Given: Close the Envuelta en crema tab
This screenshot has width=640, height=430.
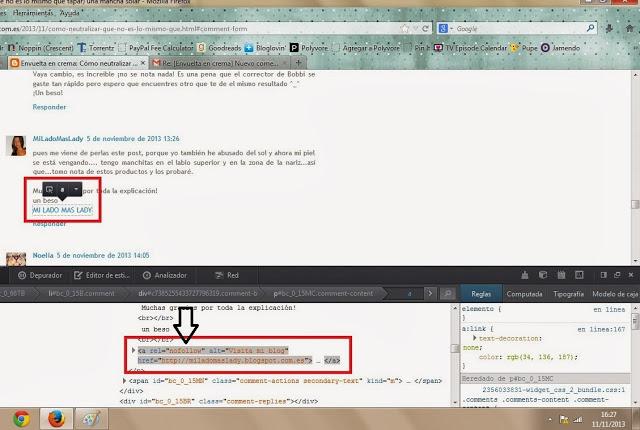Looking at the screenshot, I should click(142, 63).
